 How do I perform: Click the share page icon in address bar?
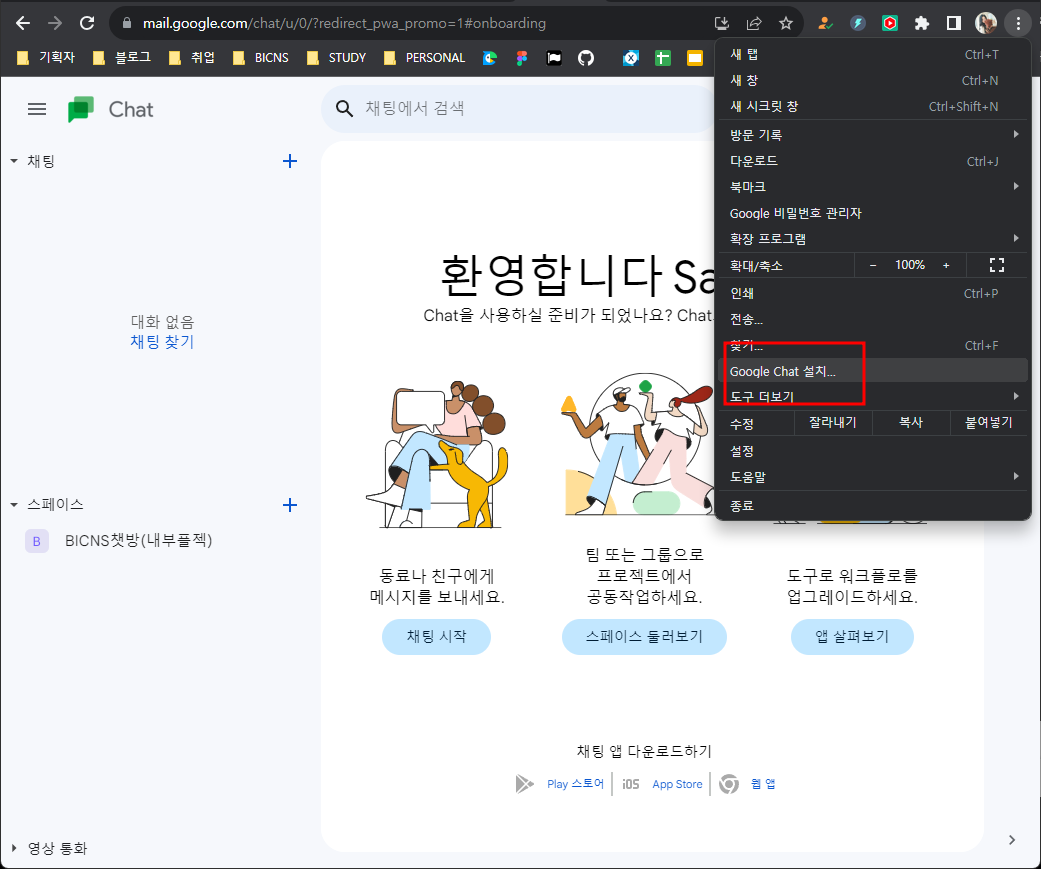pyautogui.click(x=754, y=23)
